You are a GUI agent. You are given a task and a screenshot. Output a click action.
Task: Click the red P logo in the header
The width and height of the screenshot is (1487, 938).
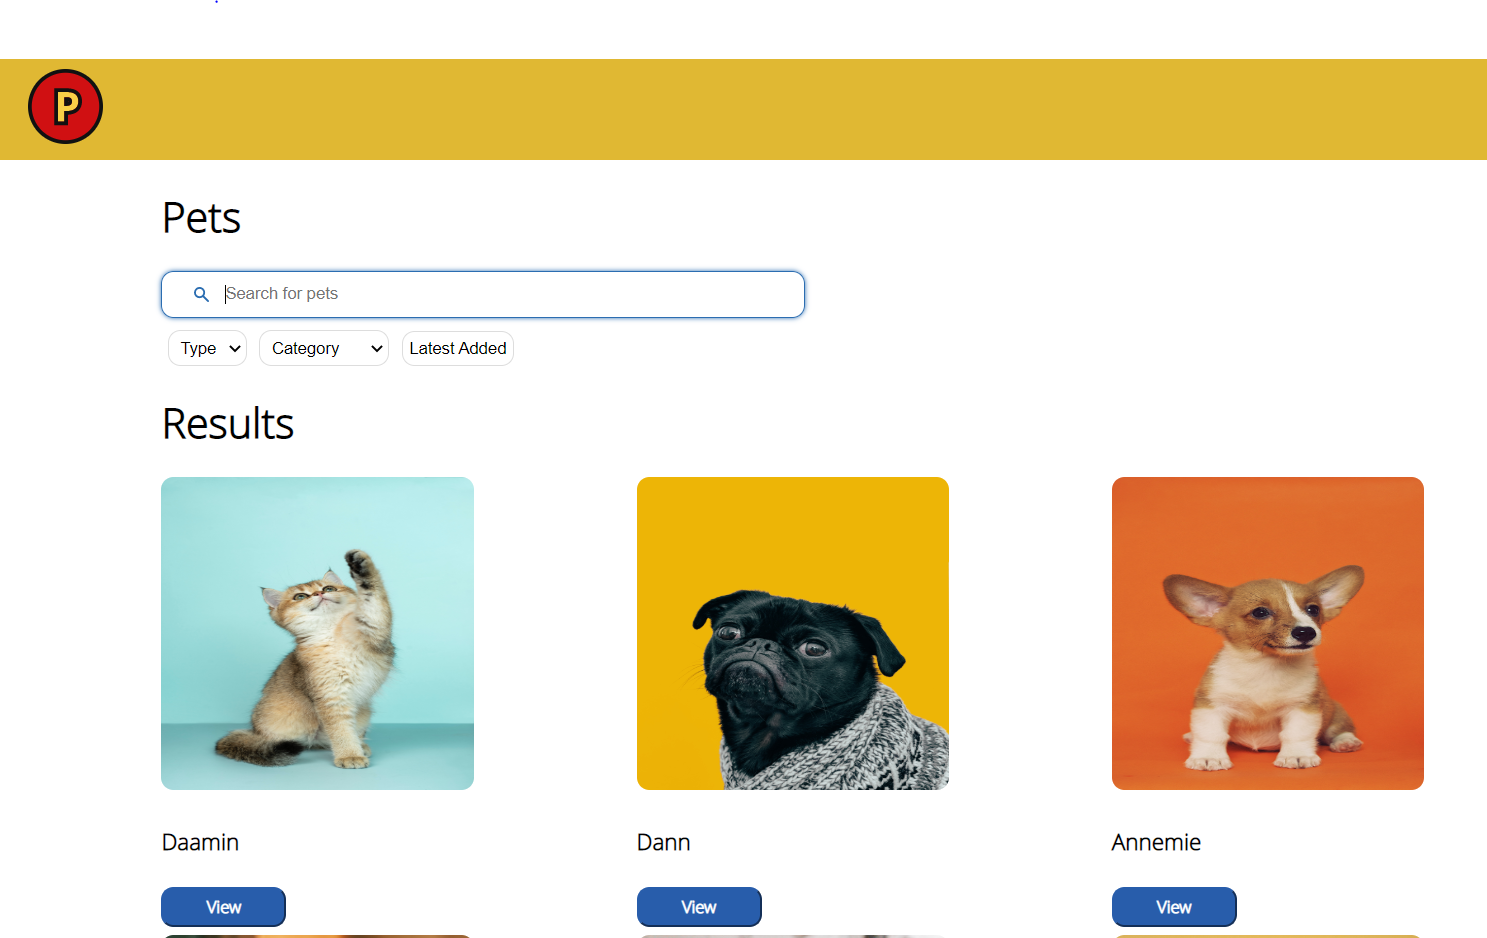click(x=64, y=106)
